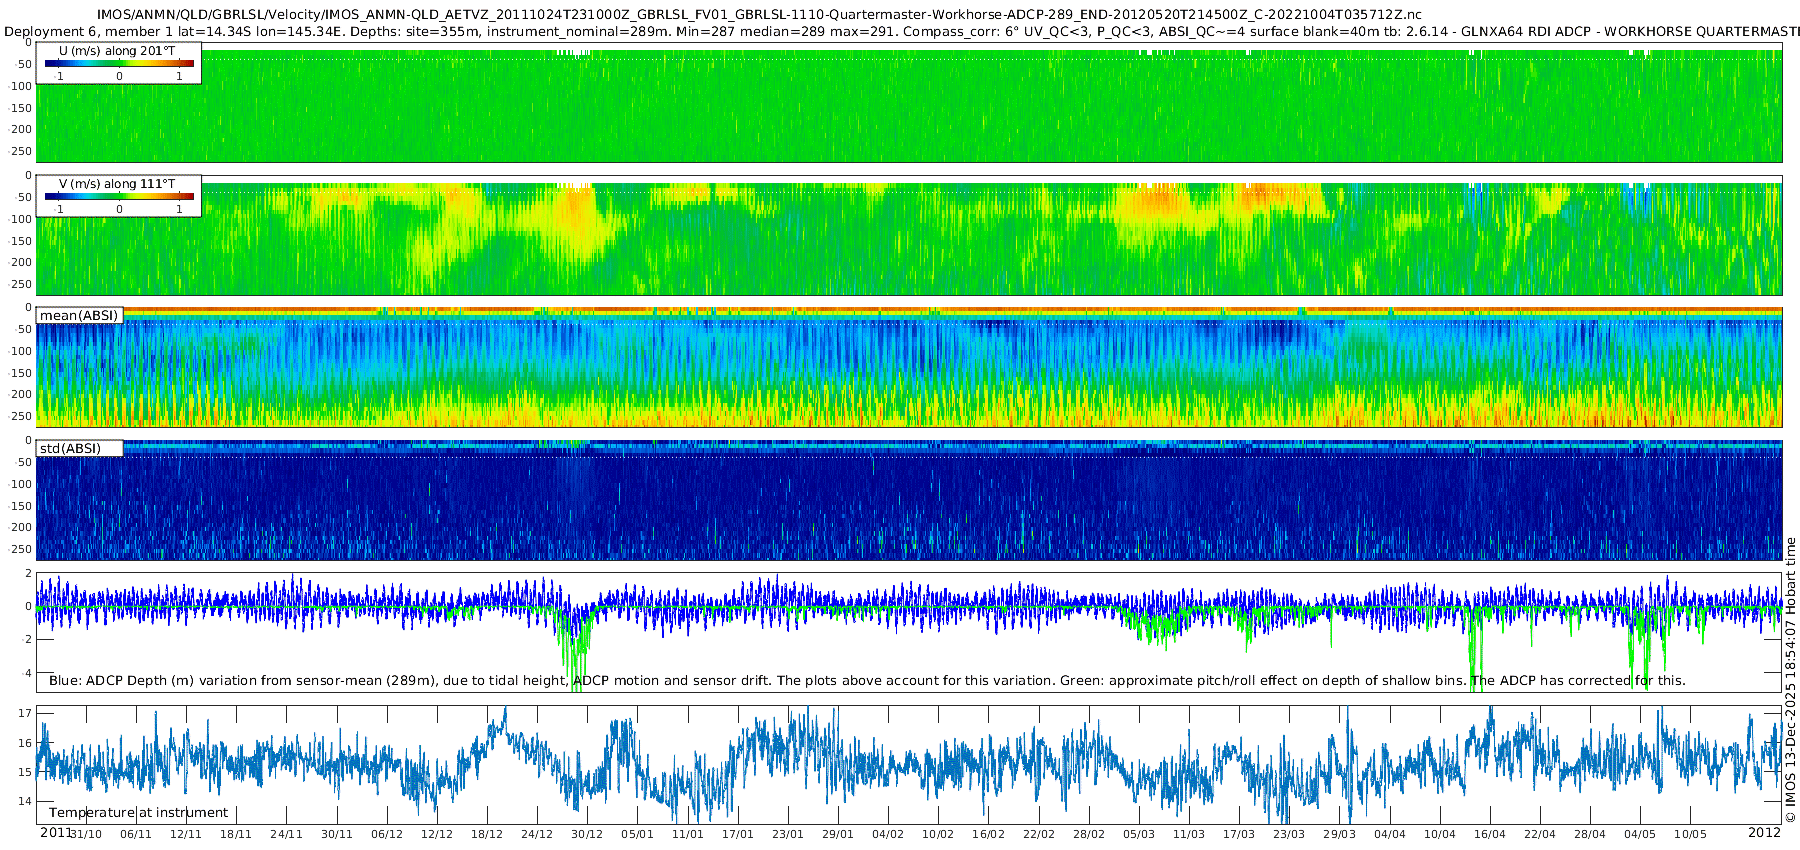
Task: Click the 04/05 date tick
Action: (x=1640, y=834)
